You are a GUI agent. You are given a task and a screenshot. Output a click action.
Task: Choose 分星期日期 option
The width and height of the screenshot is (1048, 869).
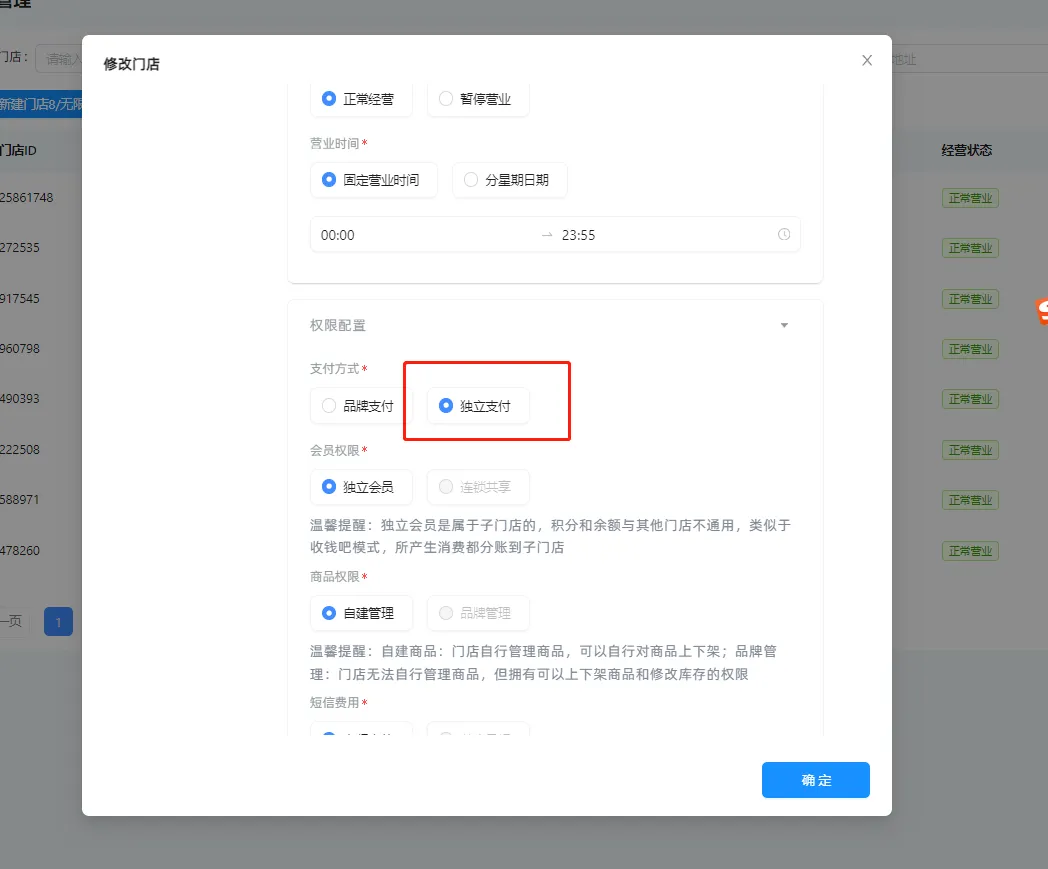[509, 180]
